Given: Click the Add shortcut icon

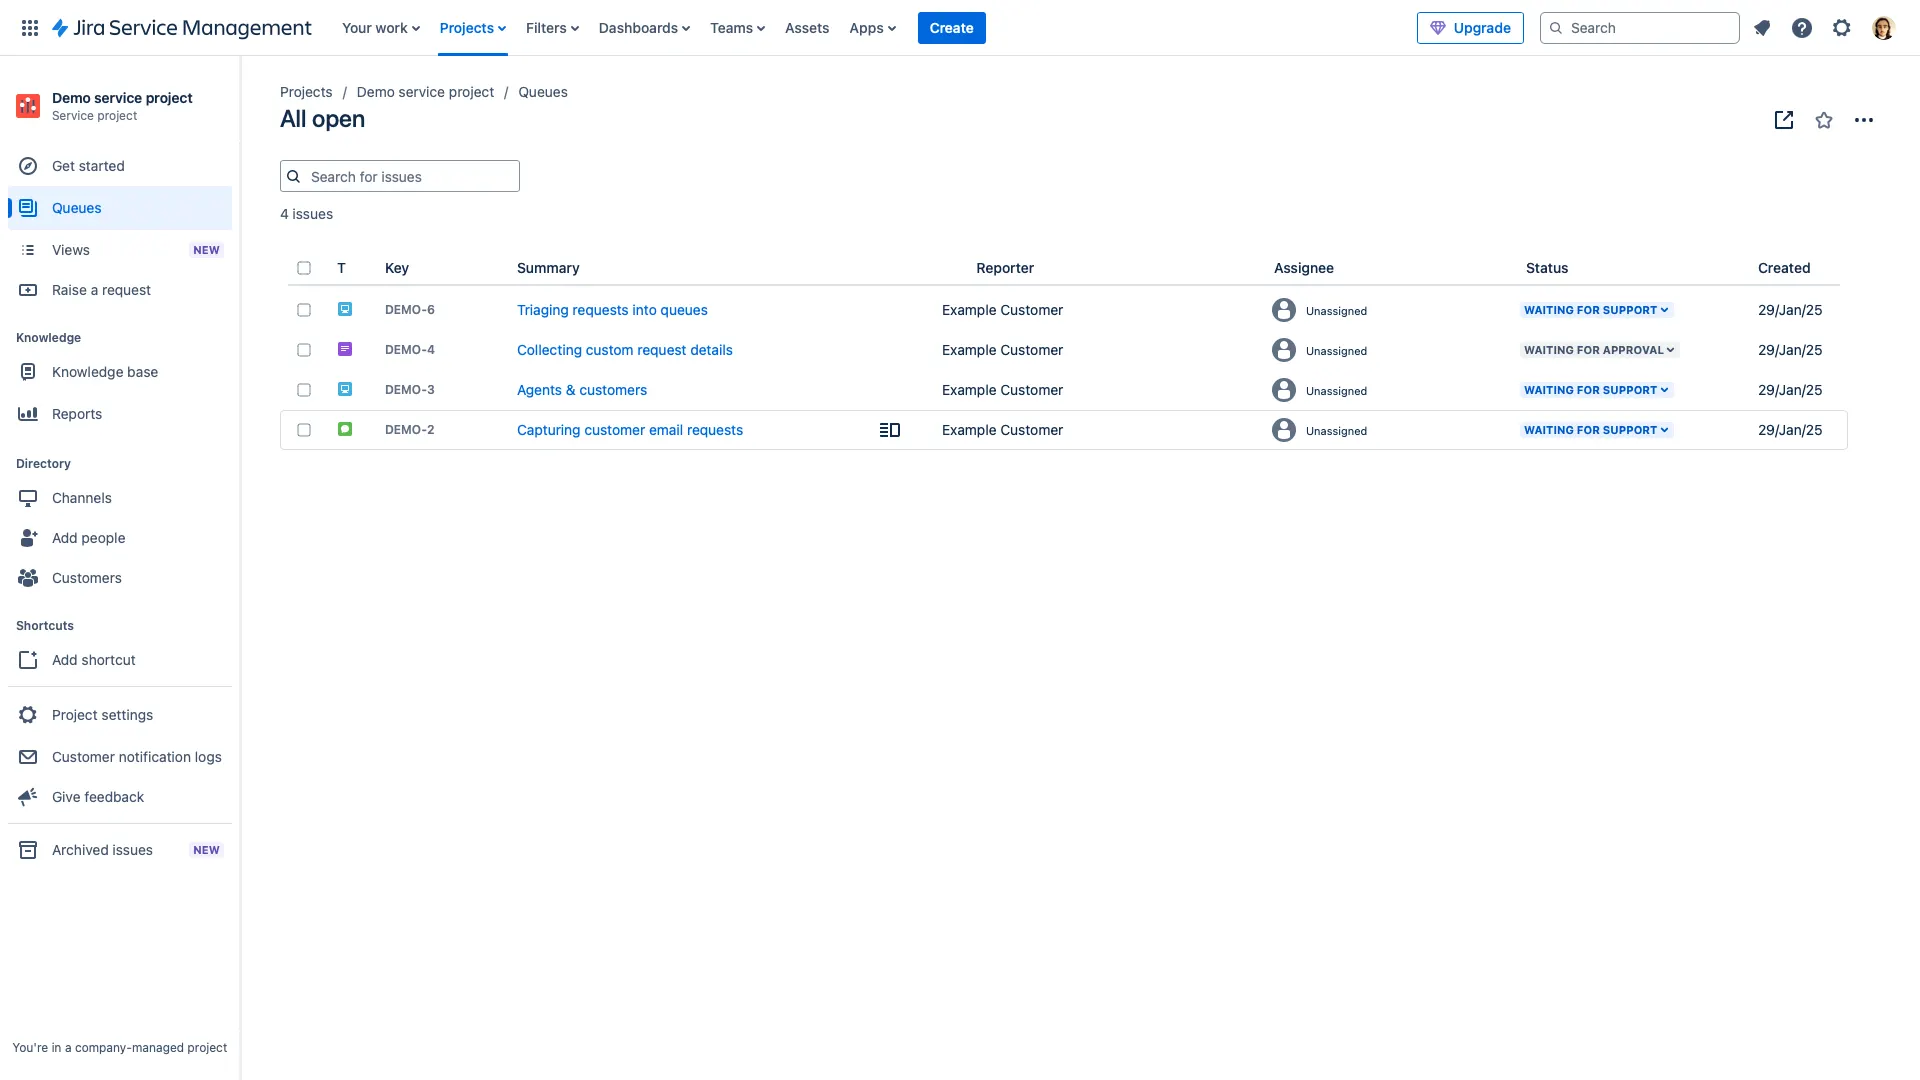Looking at the screenshot, I should click(x=28, y=660).
